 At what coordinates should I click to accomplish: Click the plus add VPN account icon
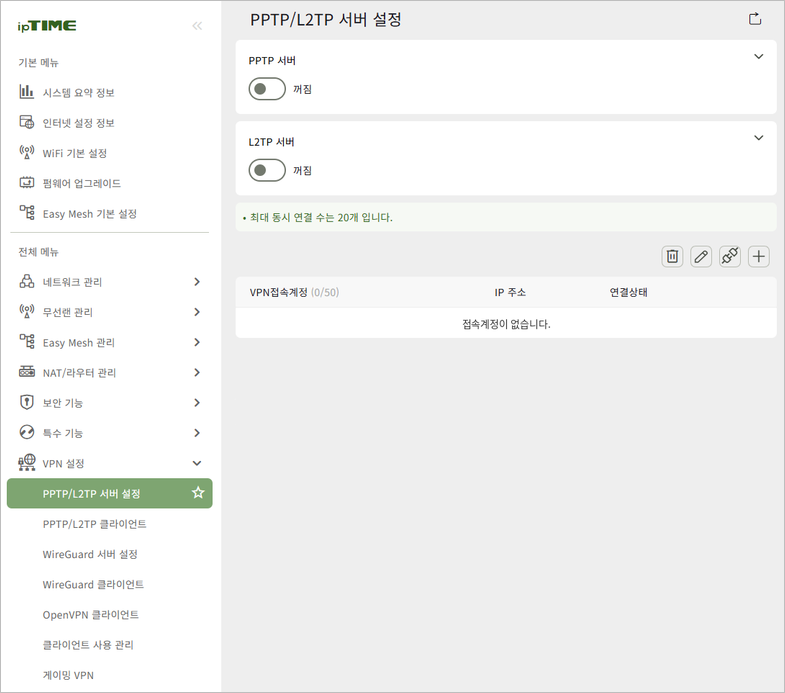pos(758,256)
